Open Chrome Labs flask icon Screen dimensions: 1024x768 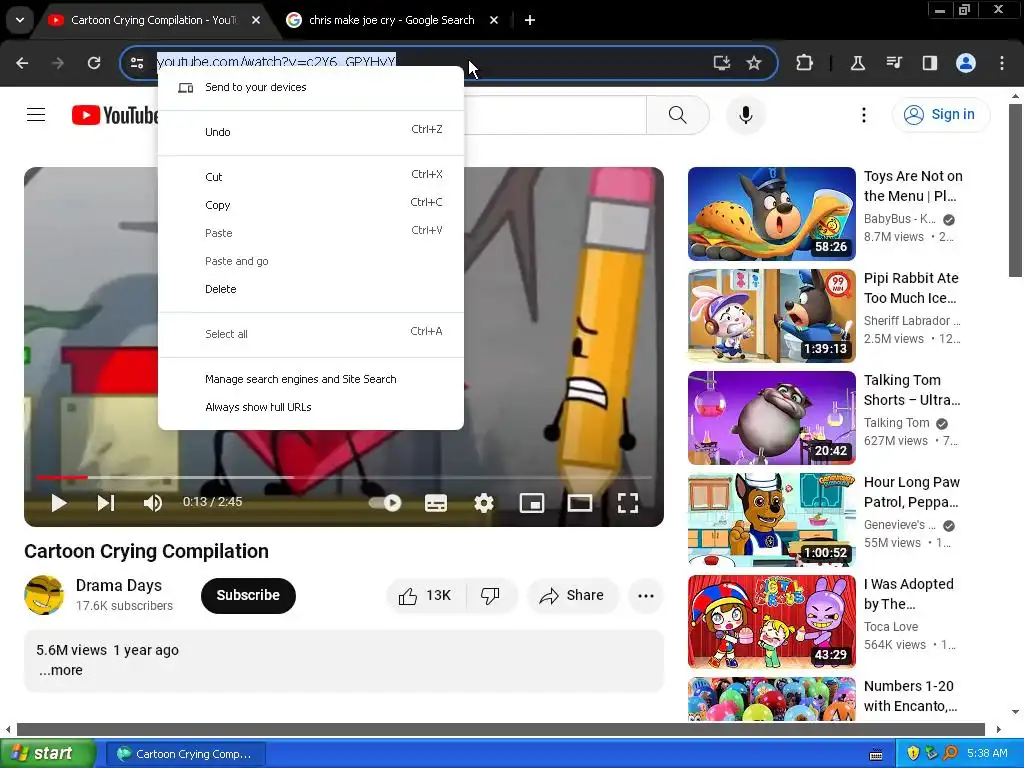click(x=857, y=63)
